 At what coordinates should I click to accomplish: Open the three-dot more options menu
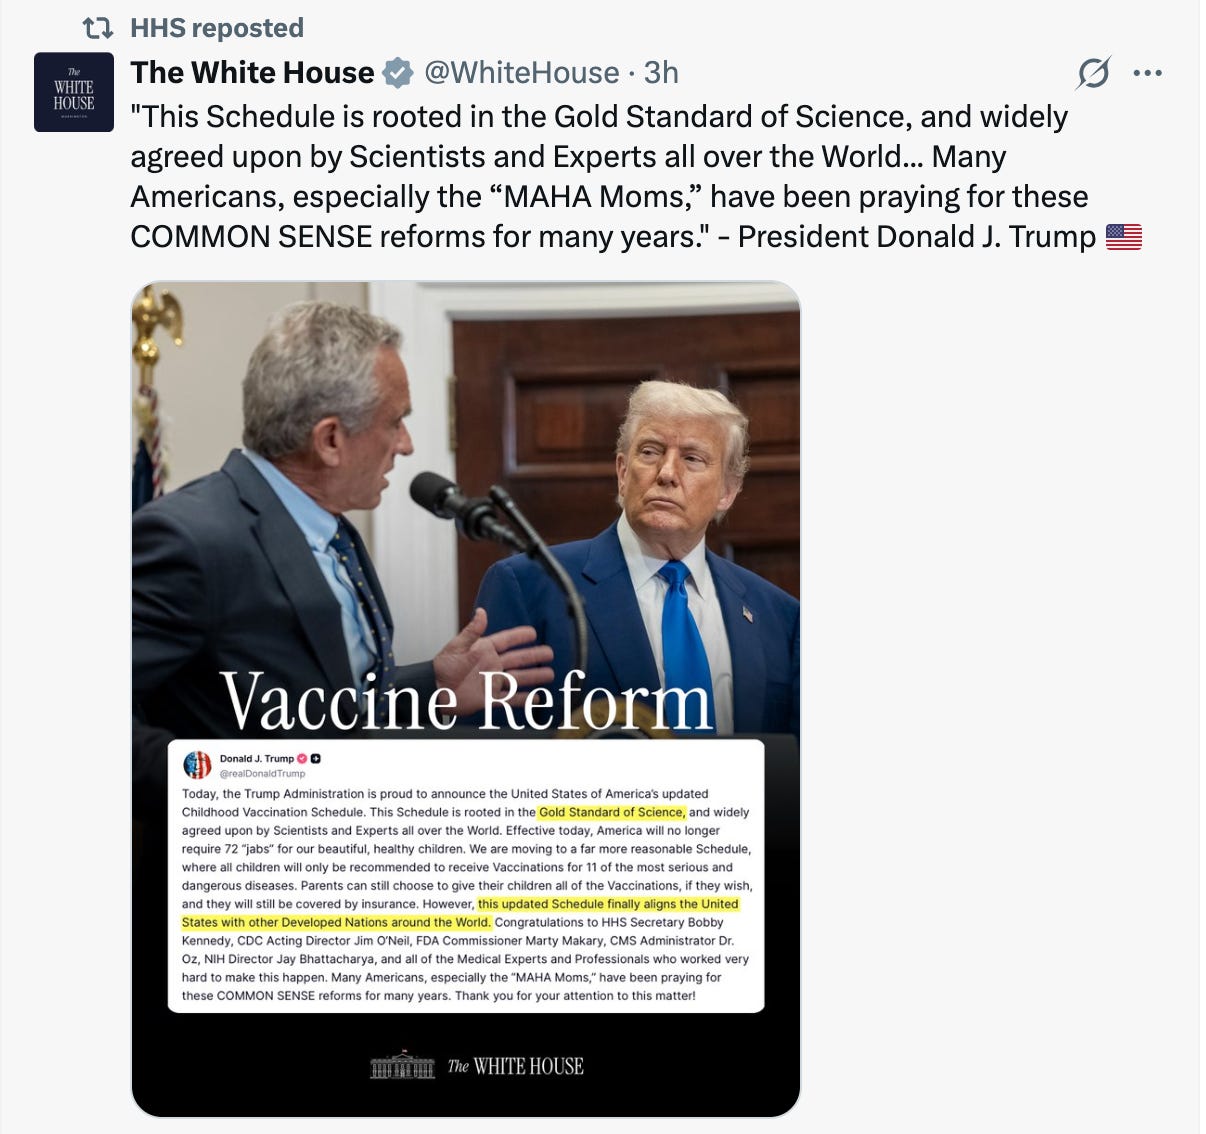[1147, 73]
